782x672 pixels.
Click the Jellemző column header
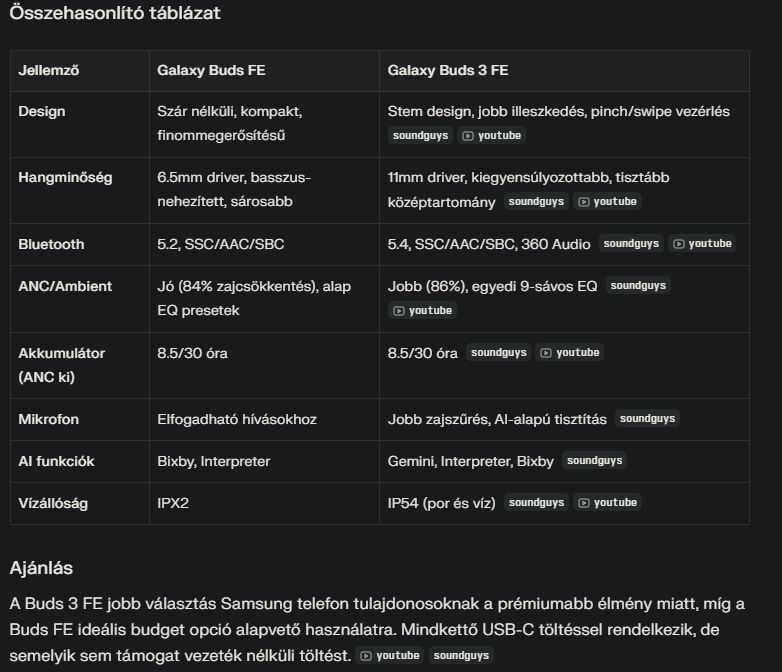coord(49,71)
